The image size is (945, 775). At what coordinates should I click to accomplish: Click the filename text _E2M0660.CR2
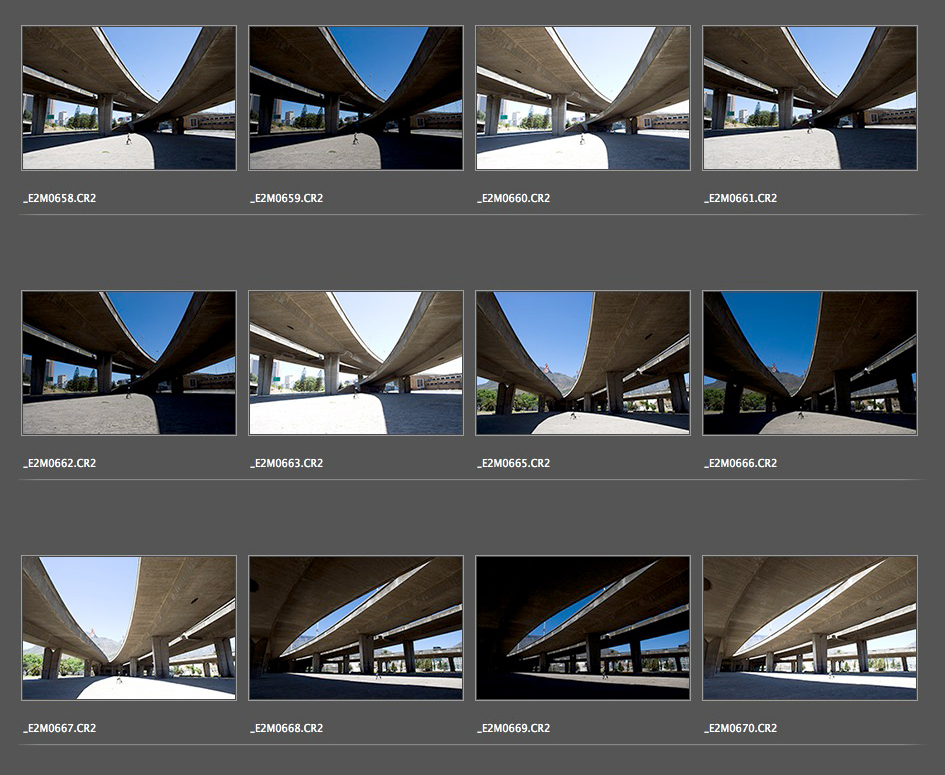pyautogui.click(x=514, y=198)
